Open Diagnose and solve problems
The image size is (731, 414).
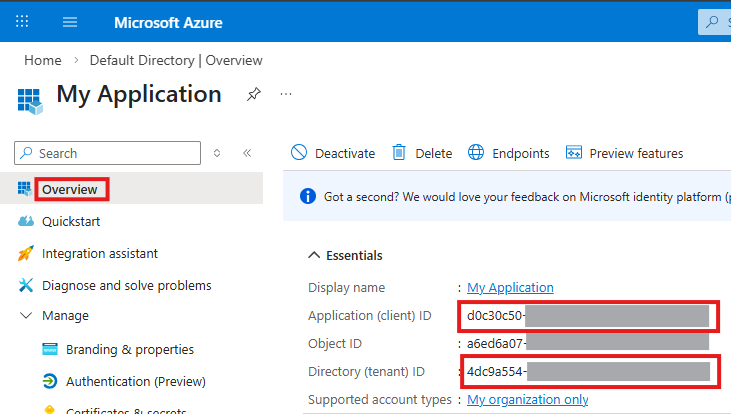coord(126,285)
